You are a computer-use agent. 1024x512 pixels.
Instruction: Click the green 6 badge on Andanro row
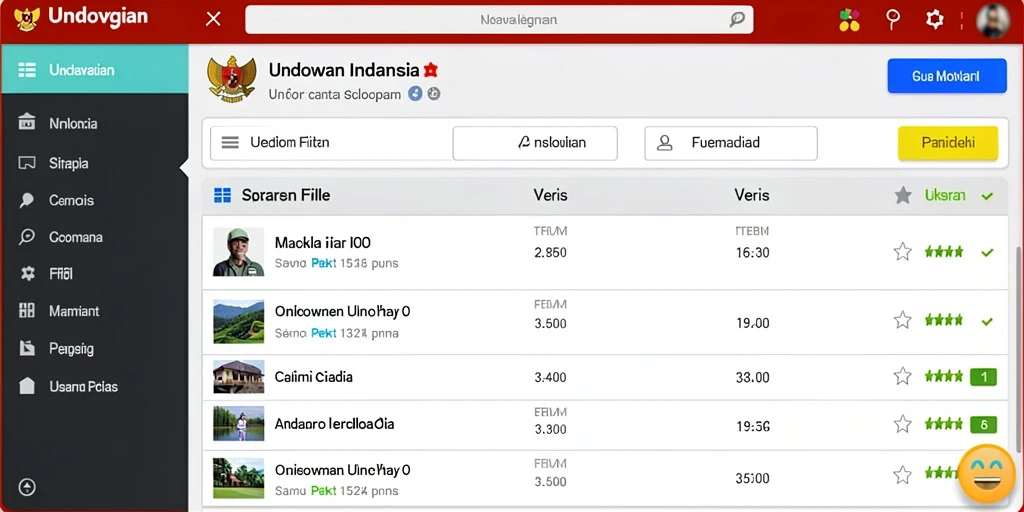click(984, 425)
